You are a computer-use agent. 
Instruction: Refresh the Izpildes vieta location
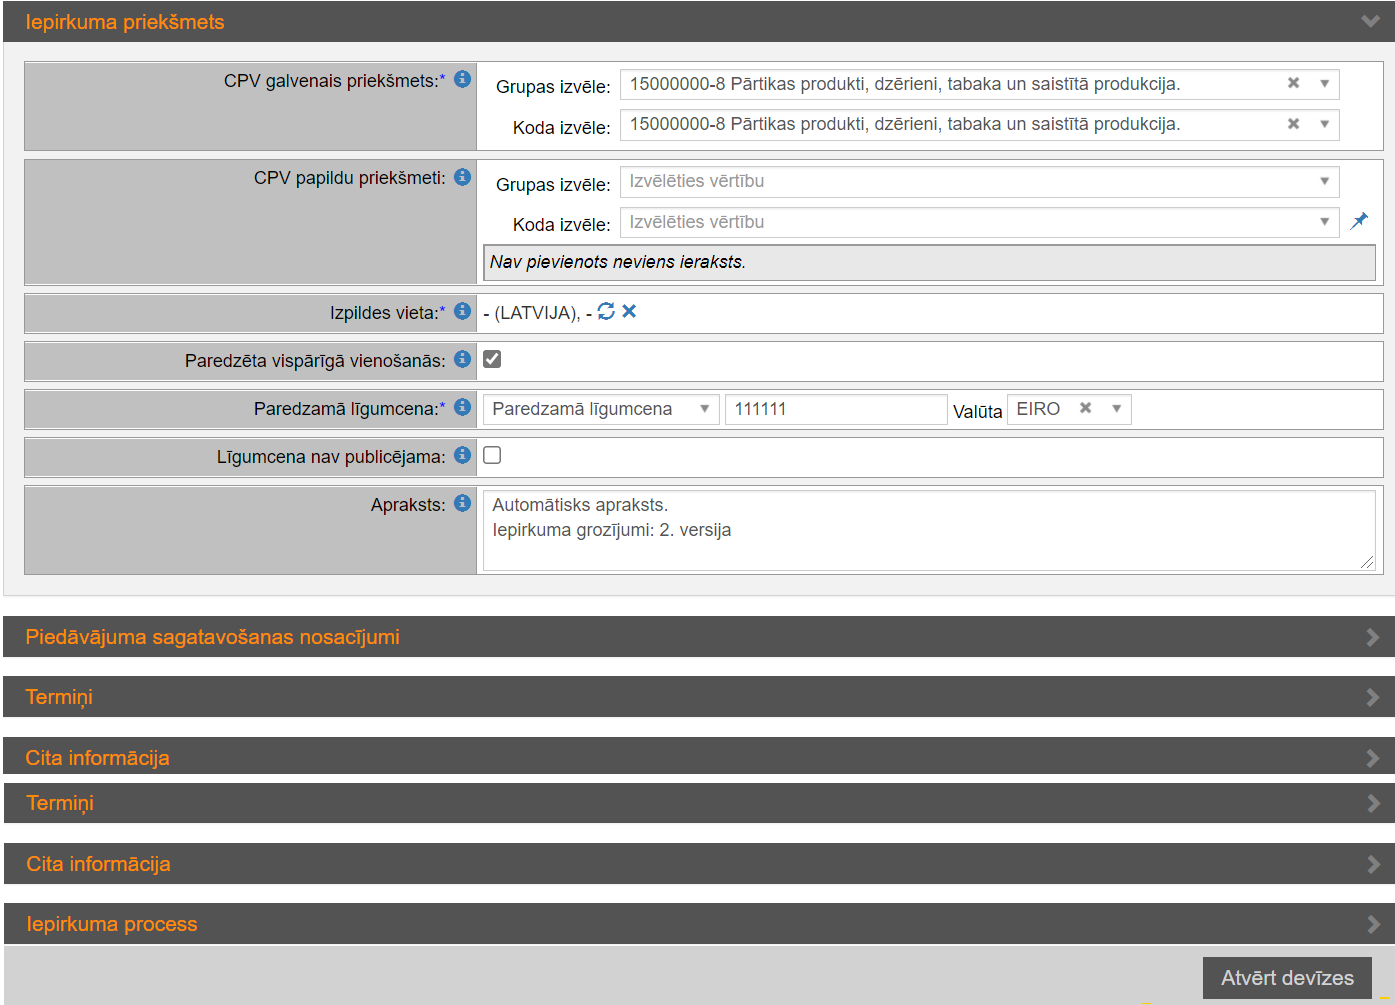(x=606, y=312)
